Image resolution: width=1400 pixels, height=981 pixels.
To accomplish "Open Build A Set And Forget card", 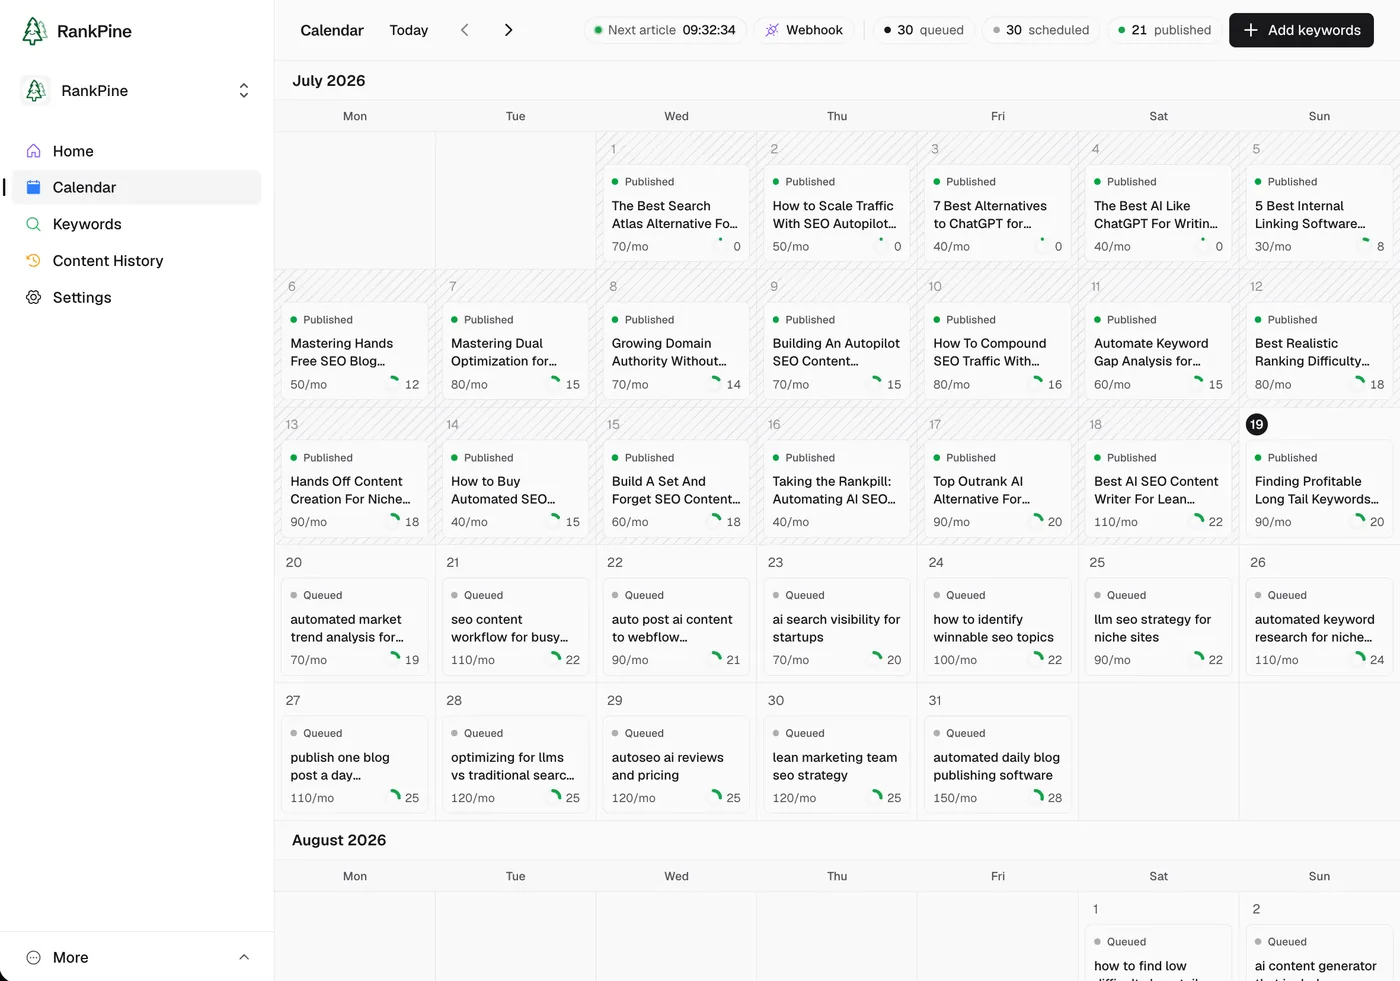I will click(676, 490).
